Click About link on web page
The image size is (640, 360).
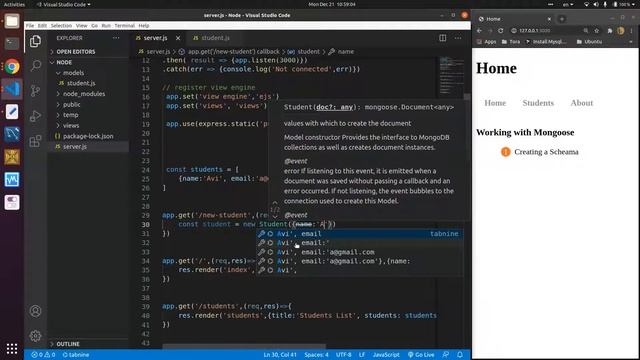point(582,103)
